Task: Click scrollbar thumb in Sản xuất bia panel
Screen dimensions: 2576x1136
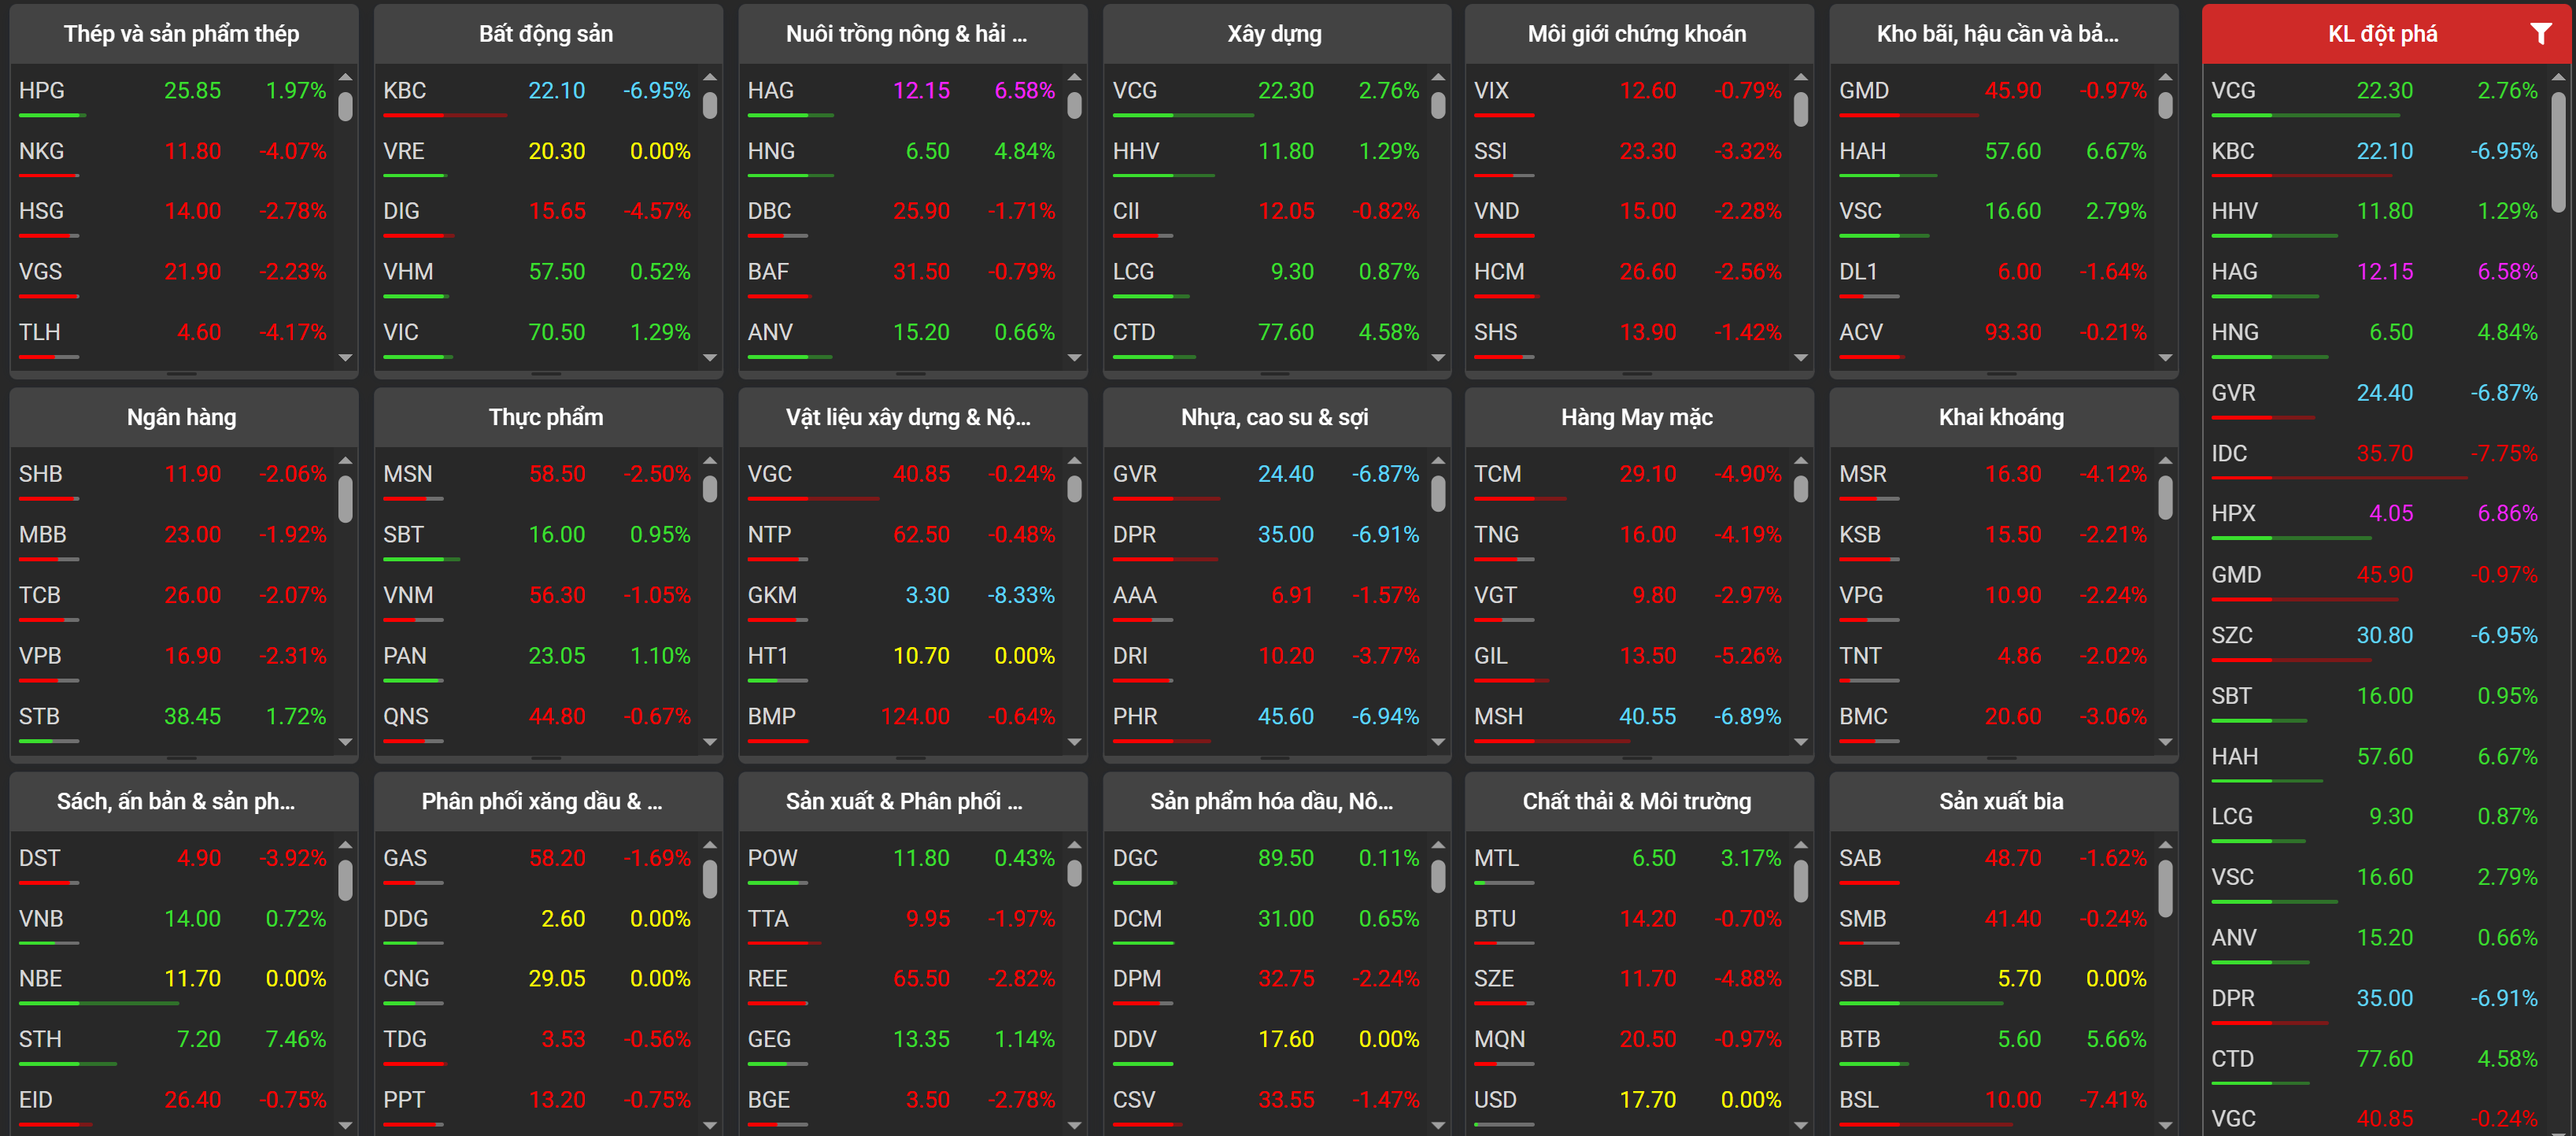Action: 2165,889
